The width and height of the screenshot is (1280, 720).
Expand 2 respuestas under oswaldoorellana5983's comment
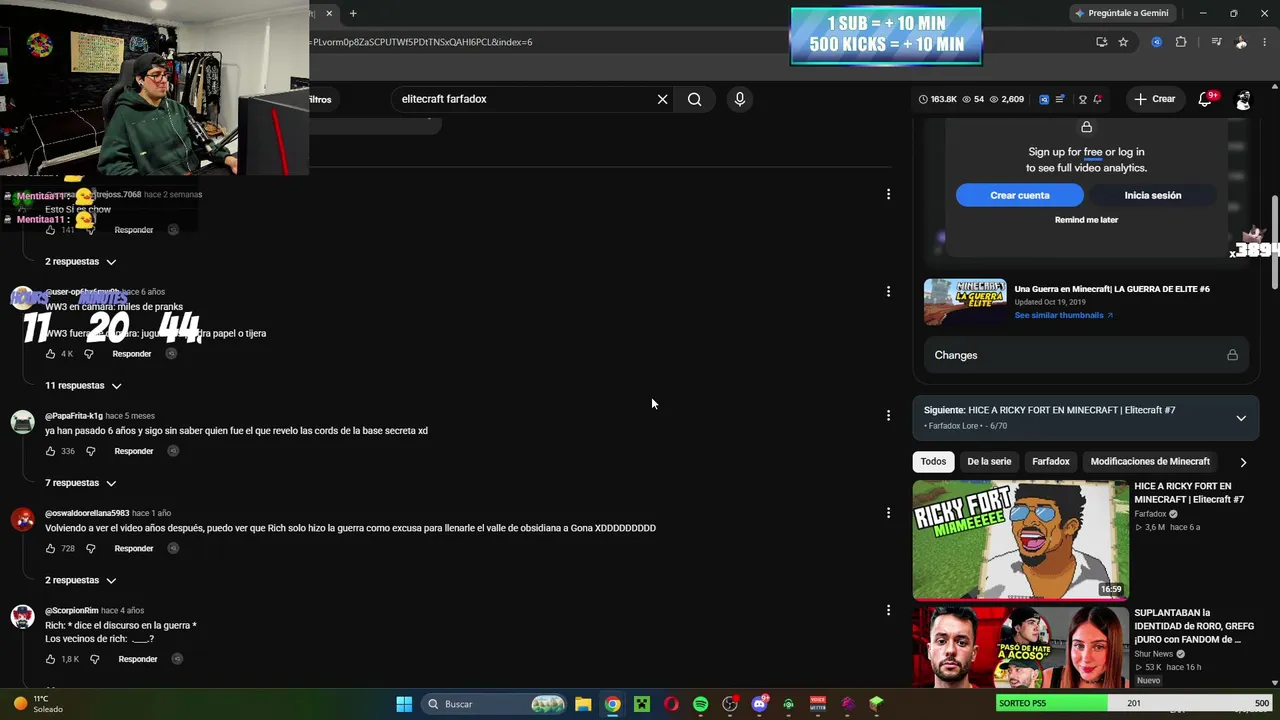[x=80, y=580]
